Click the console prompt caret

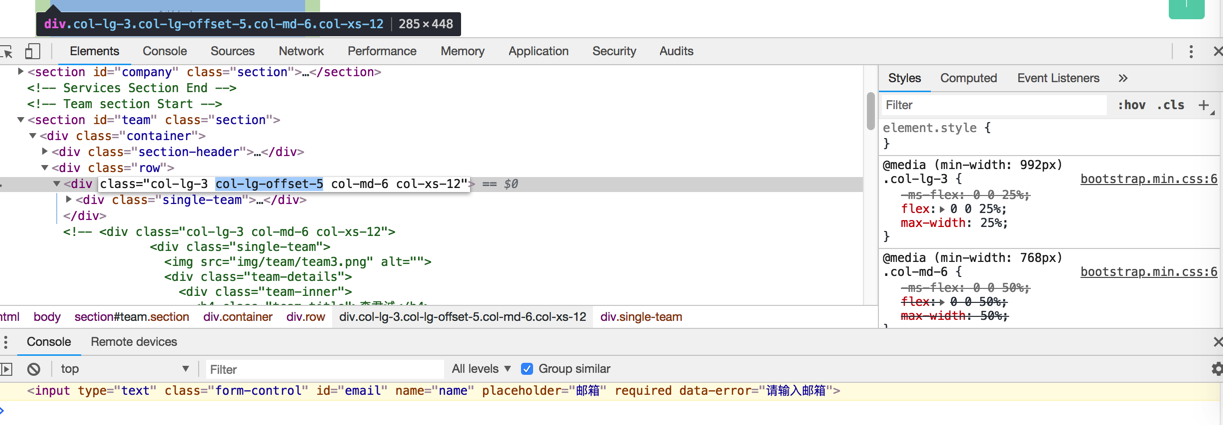click(x=3, y=410)
